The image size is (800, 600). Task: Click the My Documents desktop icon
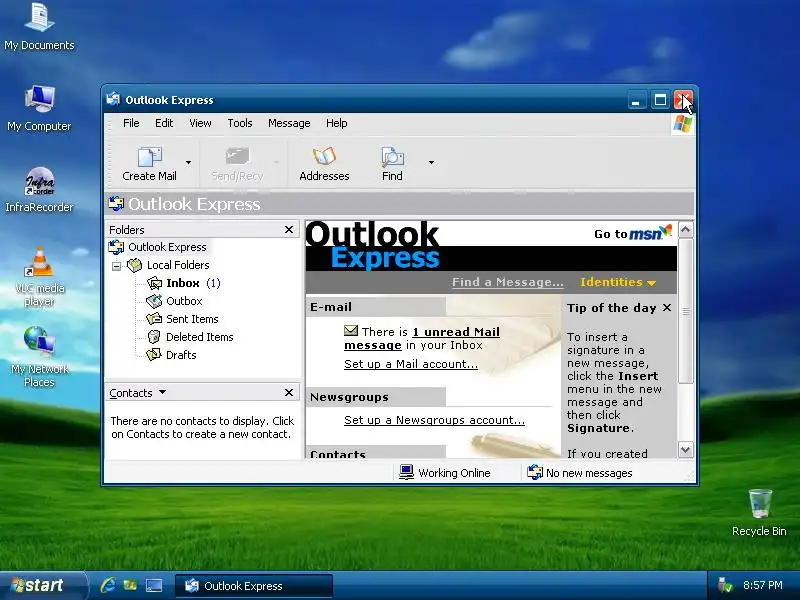(40, 17)
